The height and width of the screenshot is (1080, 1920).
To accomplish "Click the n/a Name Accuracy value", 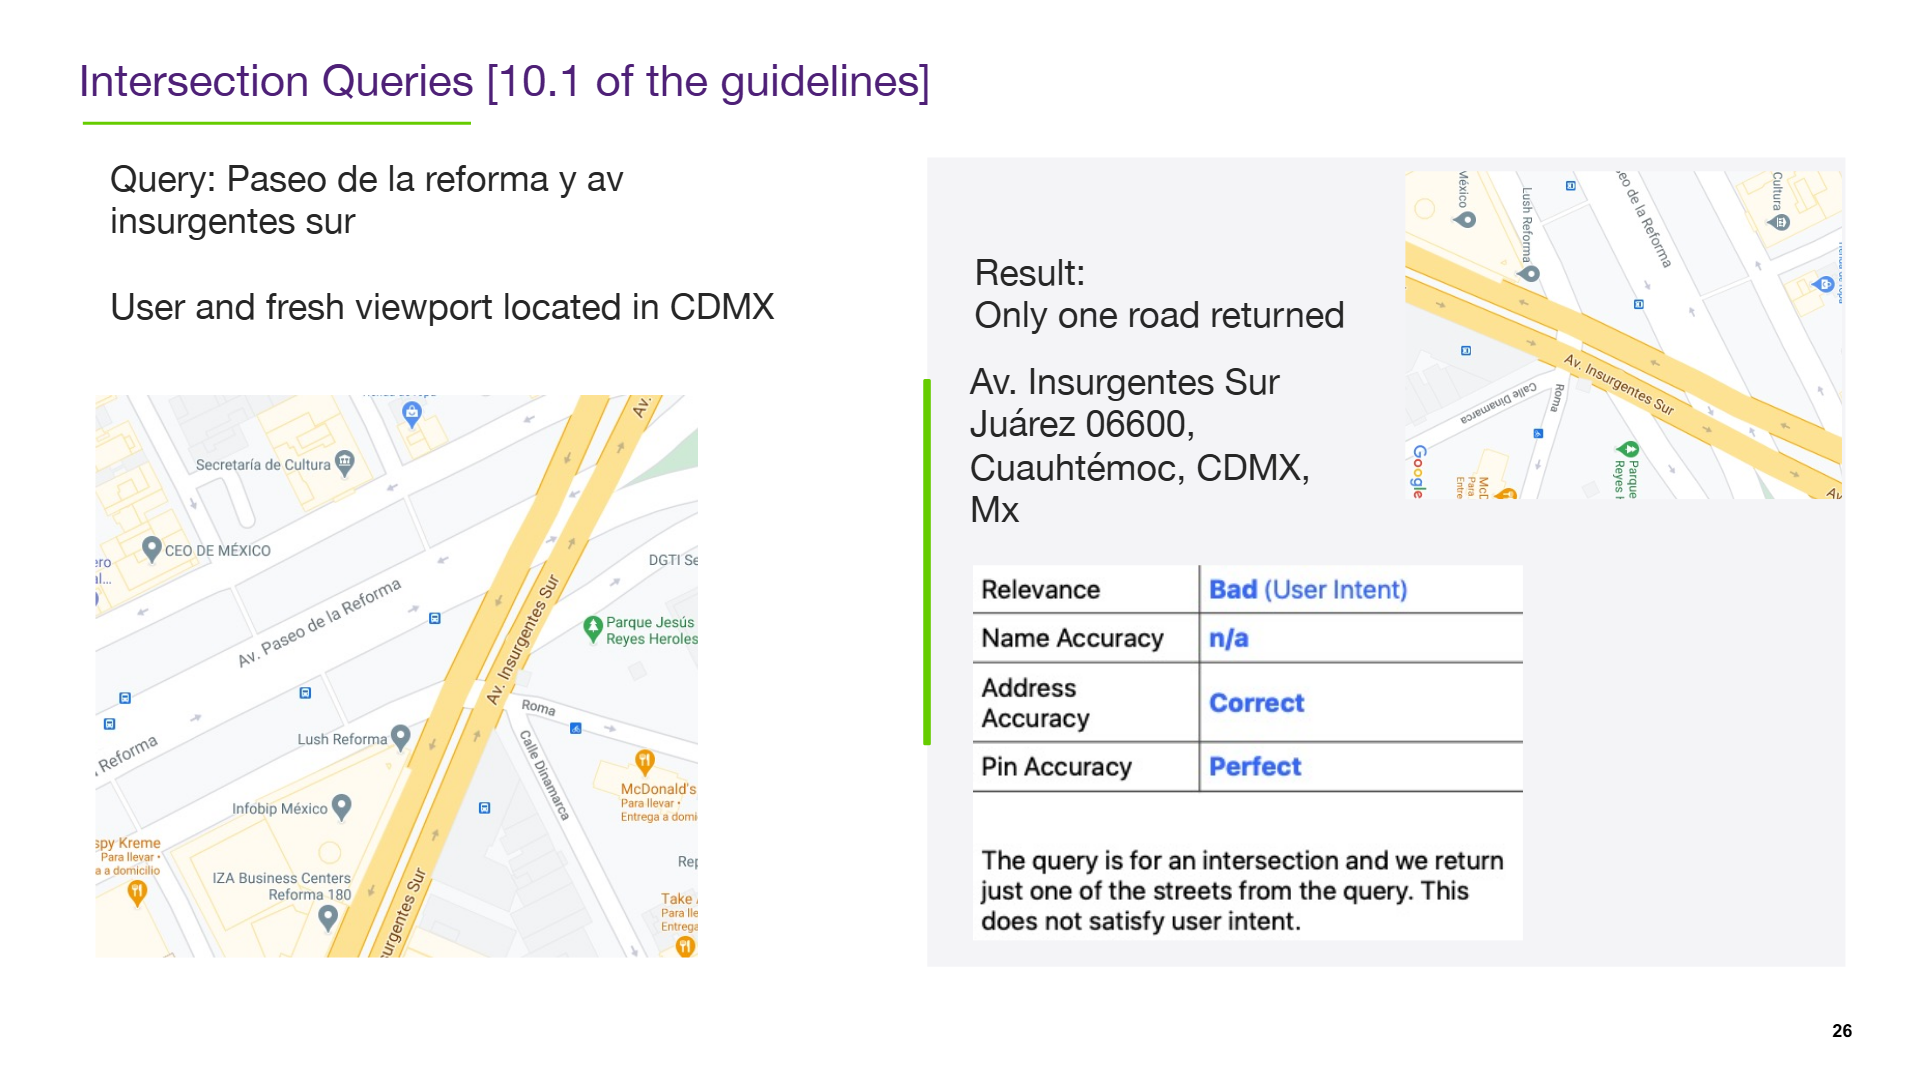I will (x=1229, y=638).
